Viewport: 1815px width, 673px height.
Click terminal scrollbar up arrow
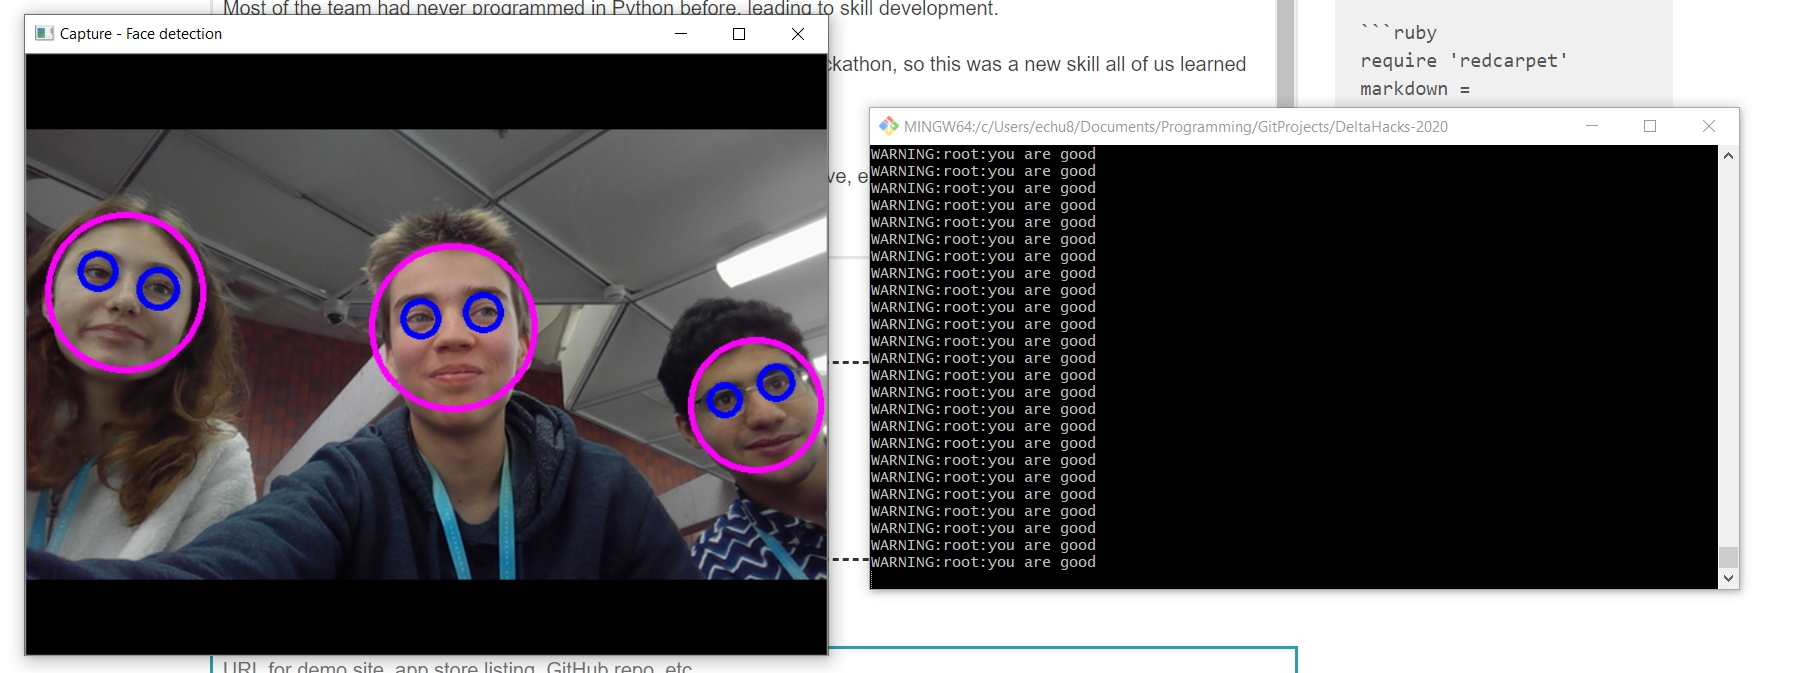(1728, 155)
